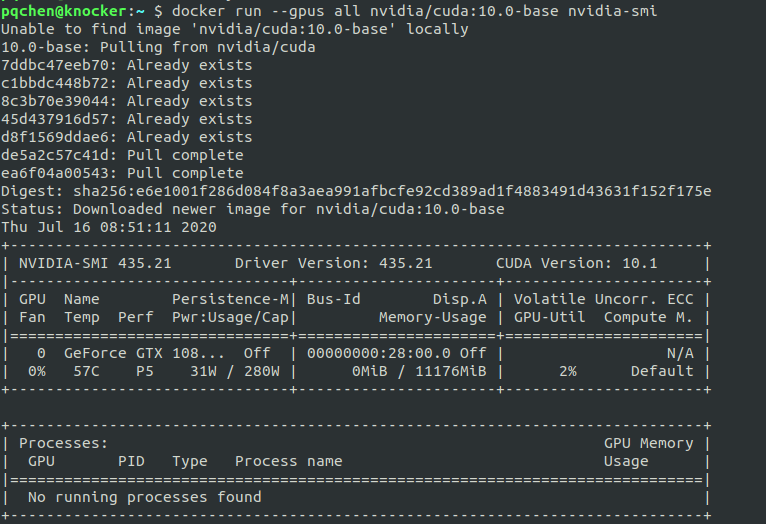
Task: Click the power usage 31W / 280W
Action: coord(235,371)
